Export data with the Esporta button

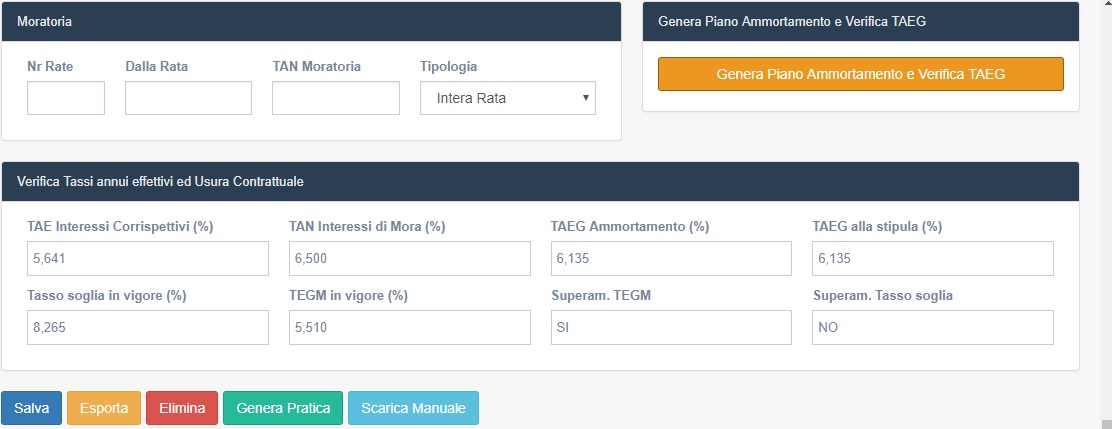pos(104,408)
